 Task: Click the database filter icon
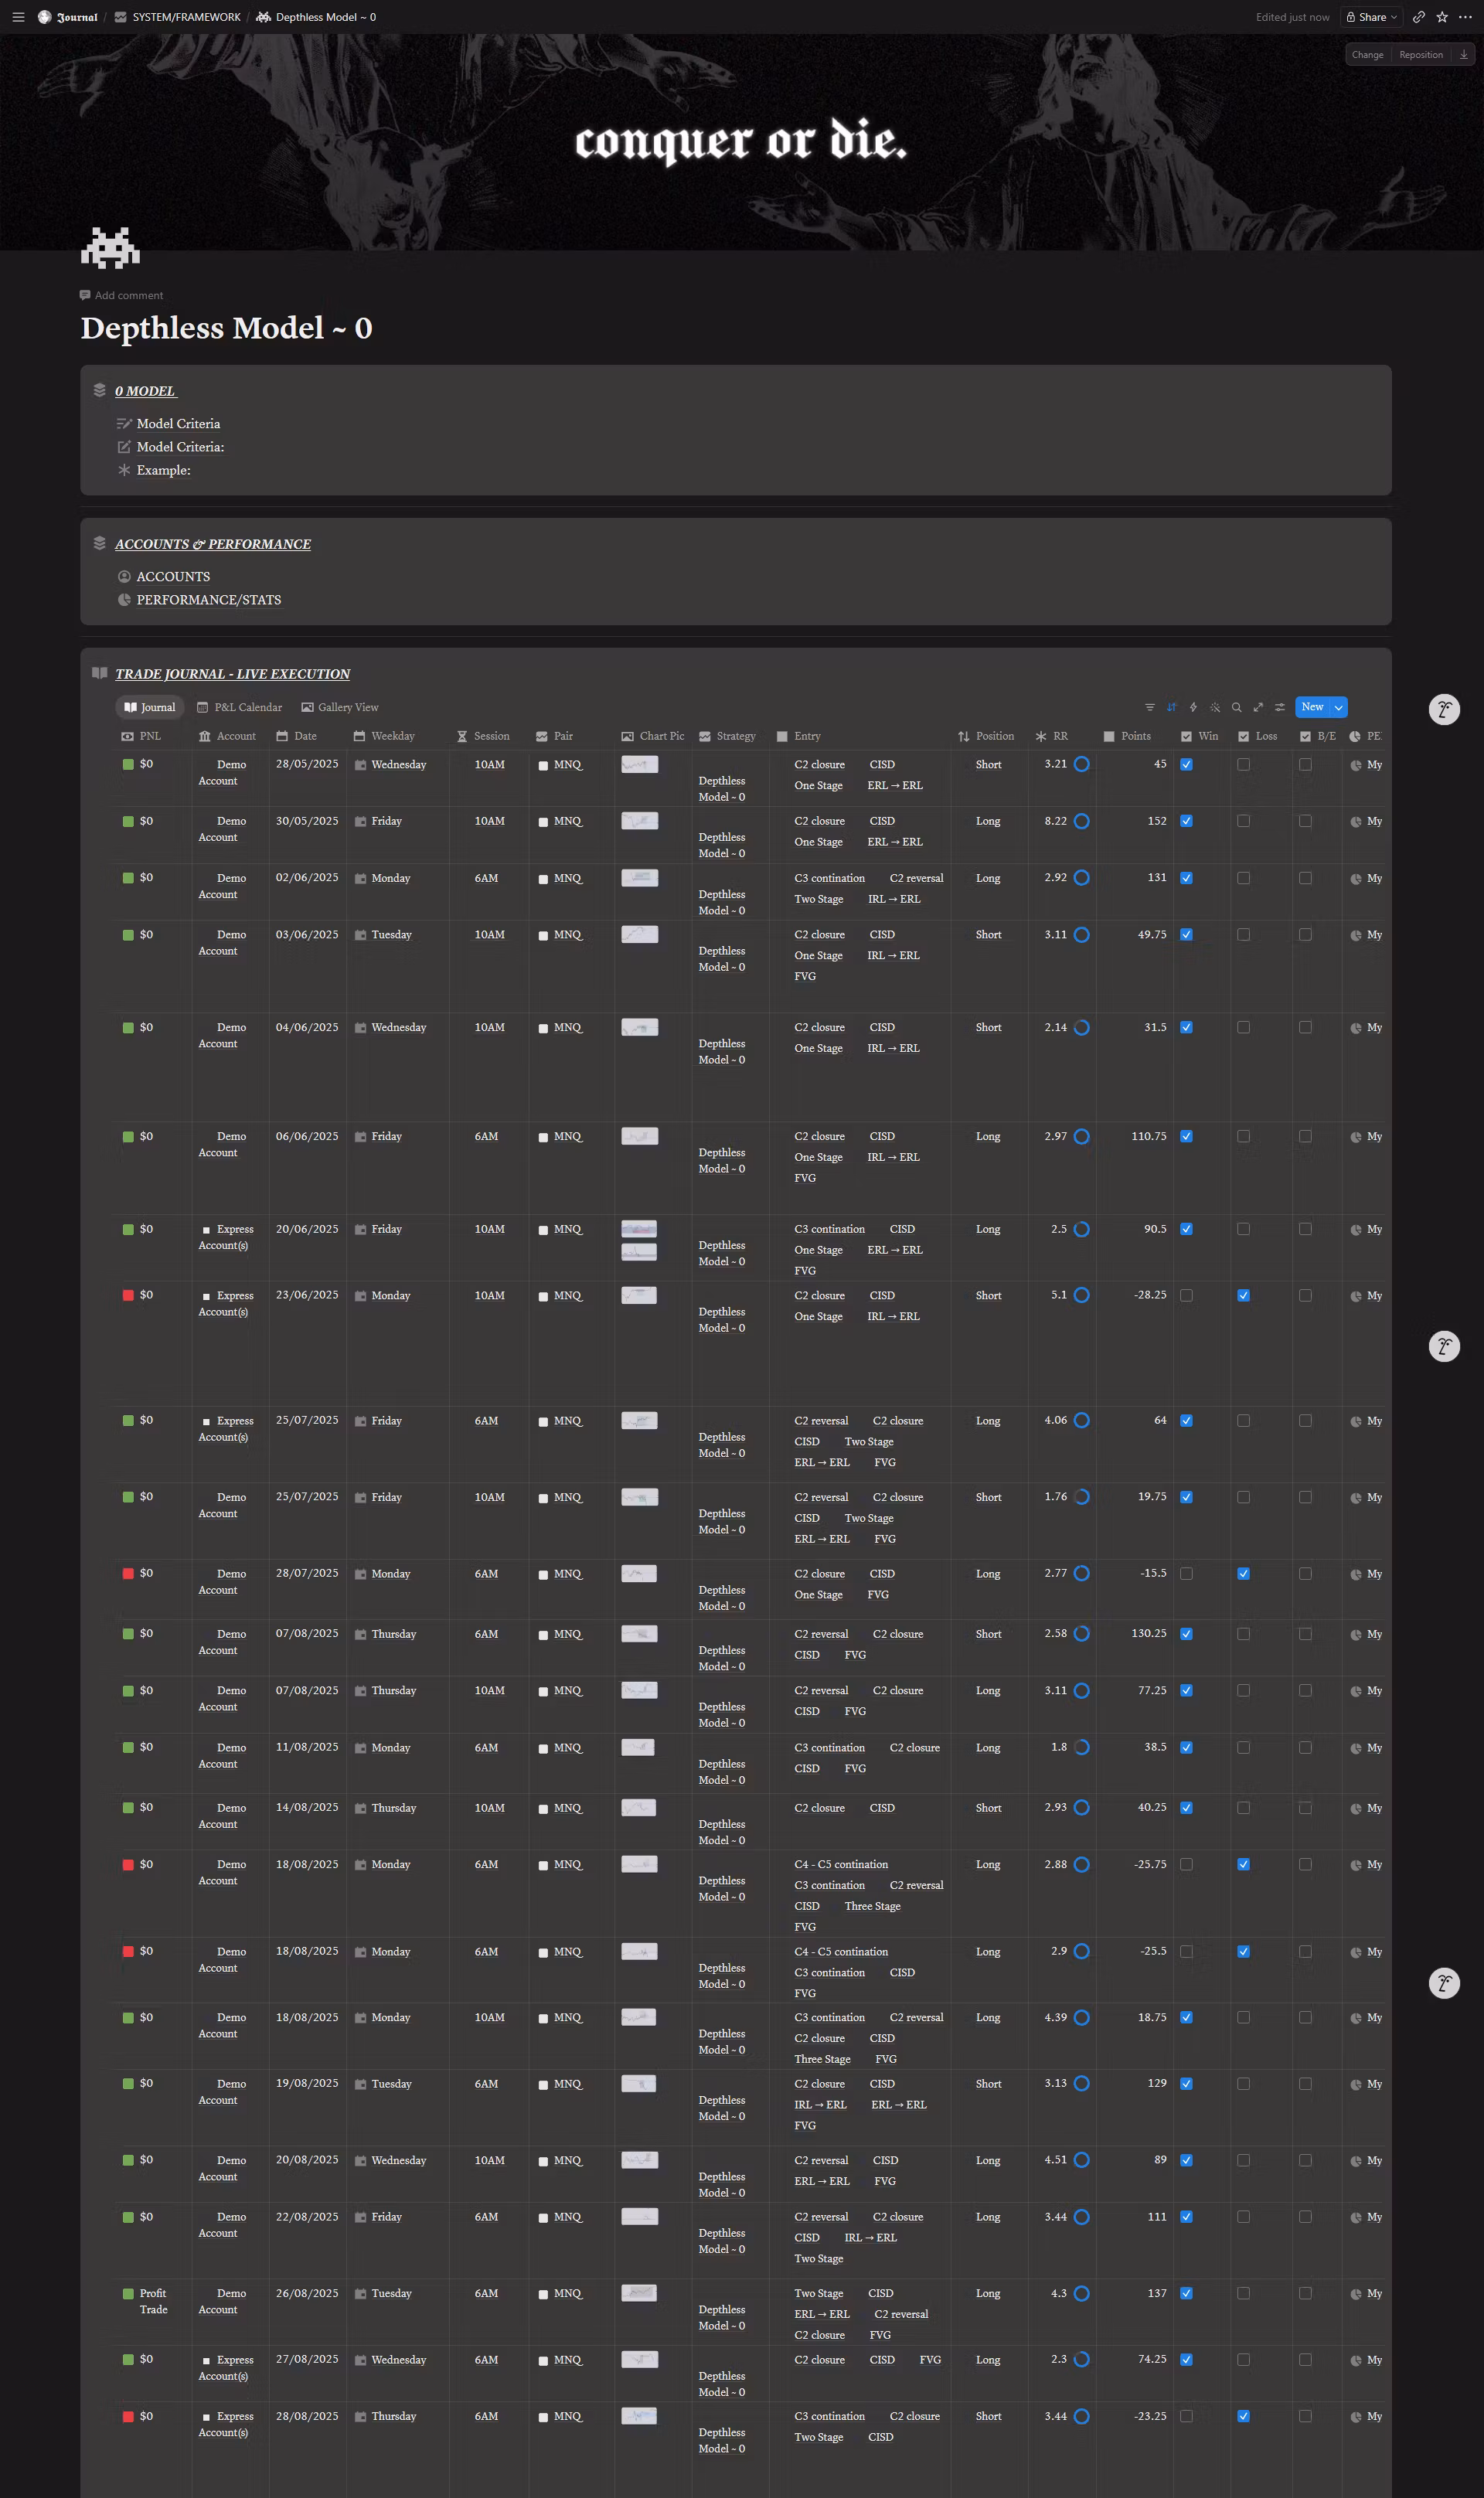coord(1150,707)
